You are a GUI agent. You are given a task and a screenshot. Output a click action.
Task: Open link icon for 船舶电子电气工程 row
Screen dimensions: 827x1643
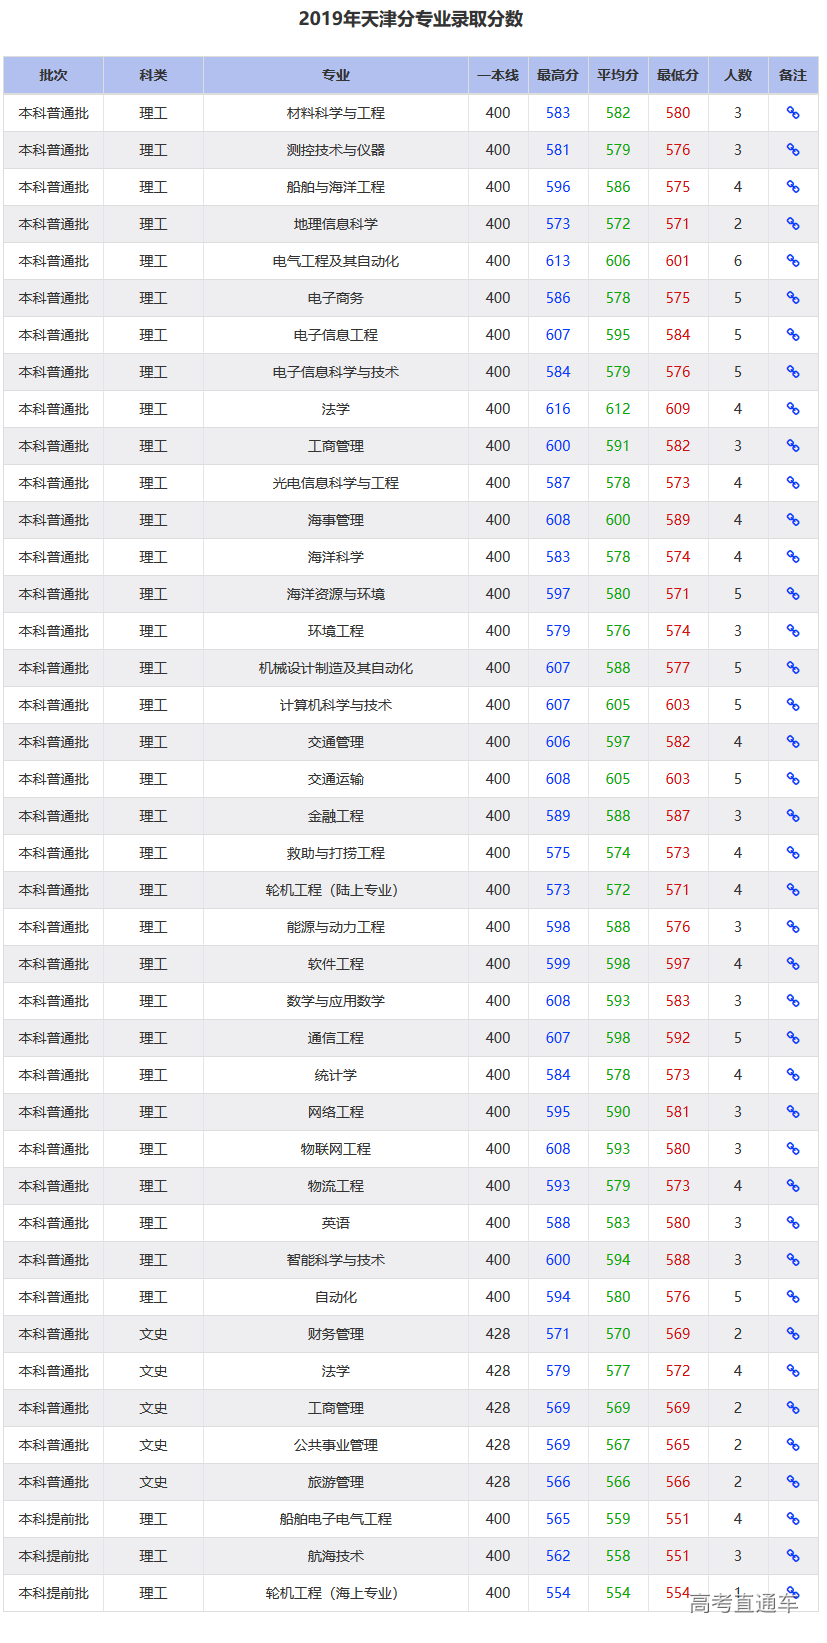tap(792, 1519)
